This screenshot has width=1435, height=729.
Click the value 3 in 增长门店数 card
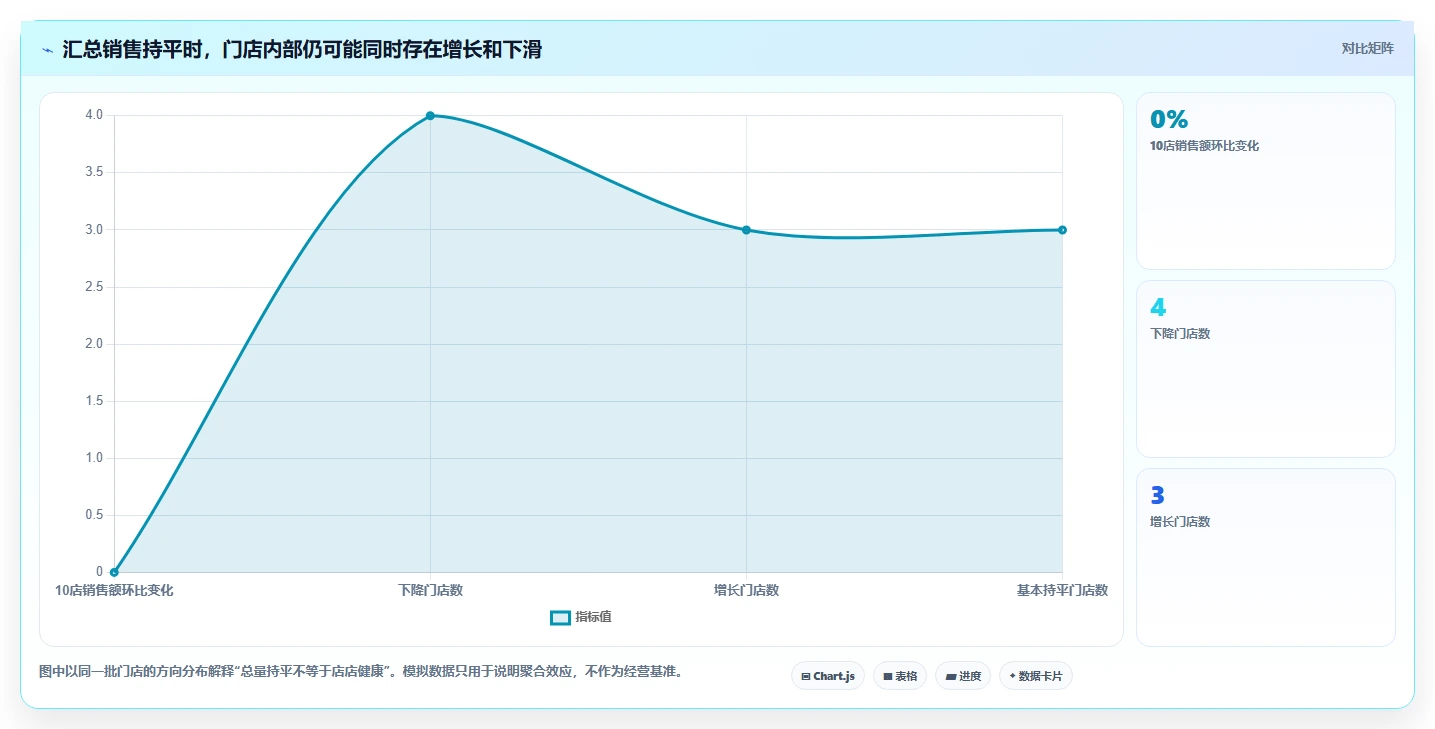pos(1158,496)
